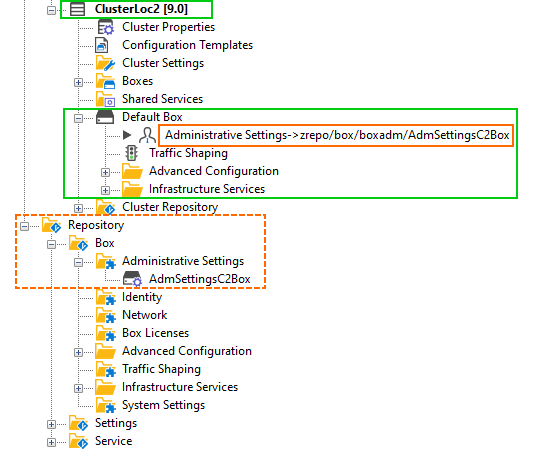Click the Cluster Settings wrench folder icon
The height and width of the screenshot is (455, 540).
pos(105,63)
